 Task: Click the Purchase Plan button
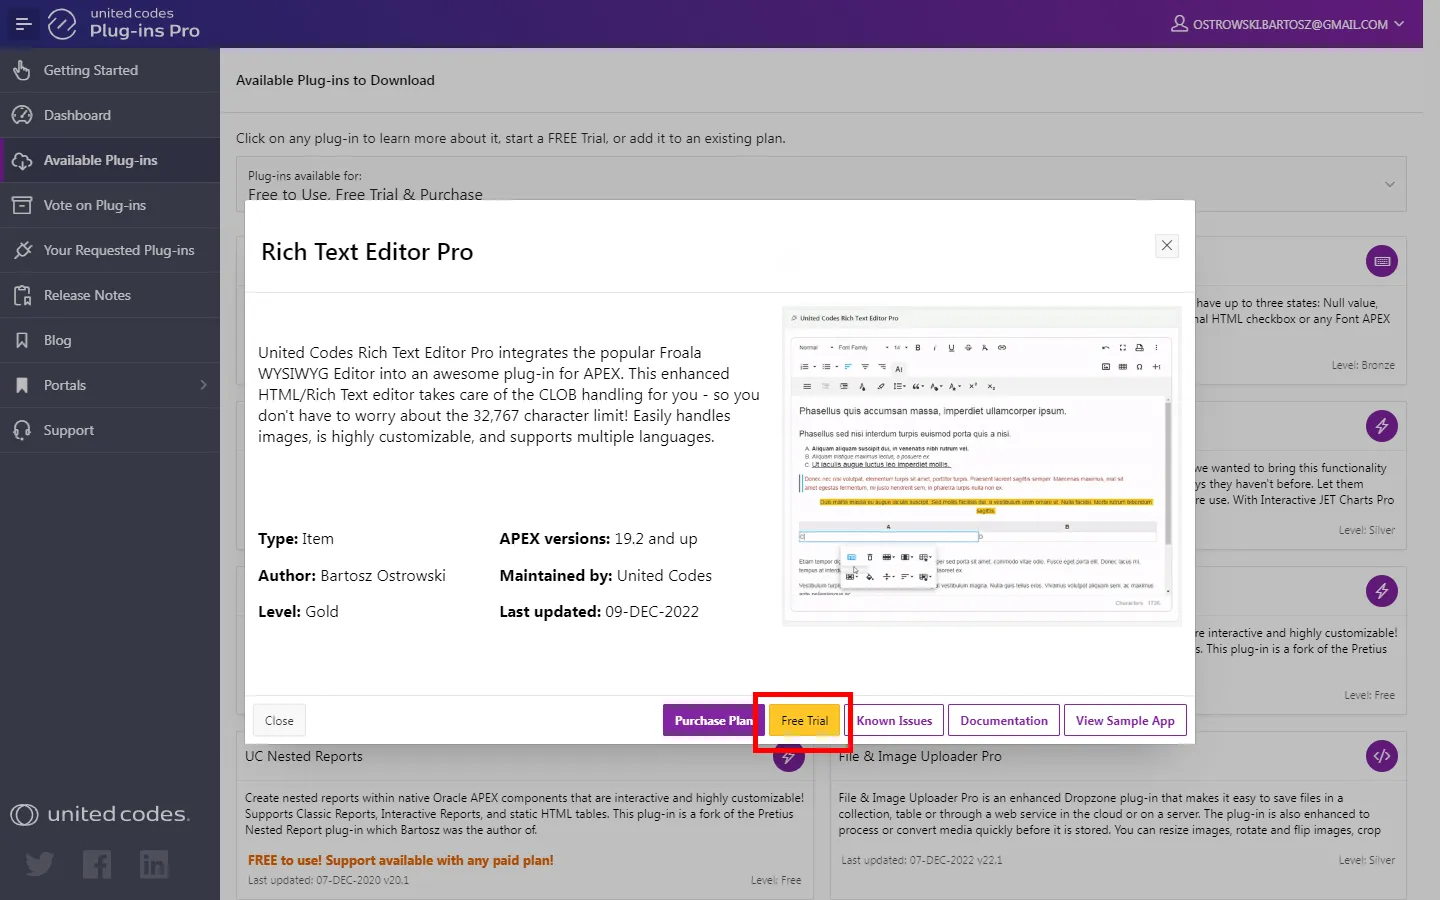(x=712, y=721)
